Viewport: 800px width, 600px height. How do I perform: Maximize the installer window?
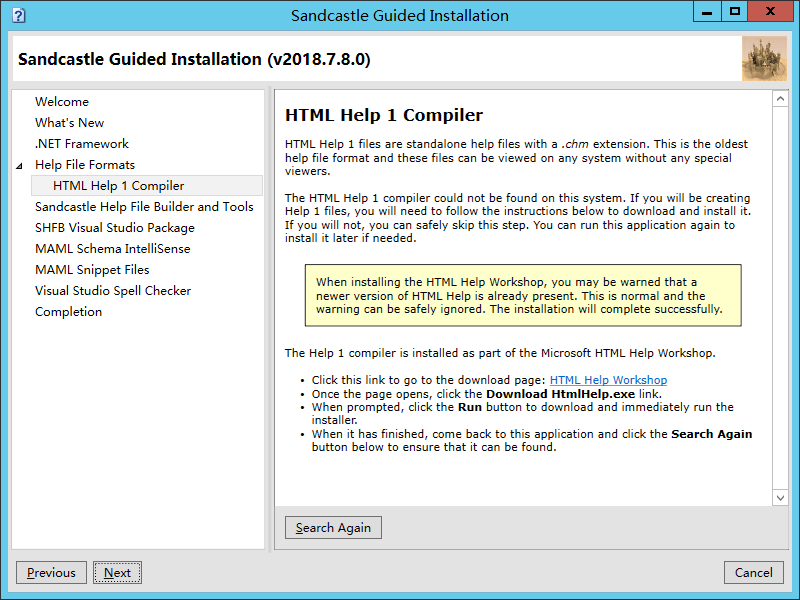click(x=735, y=12)
